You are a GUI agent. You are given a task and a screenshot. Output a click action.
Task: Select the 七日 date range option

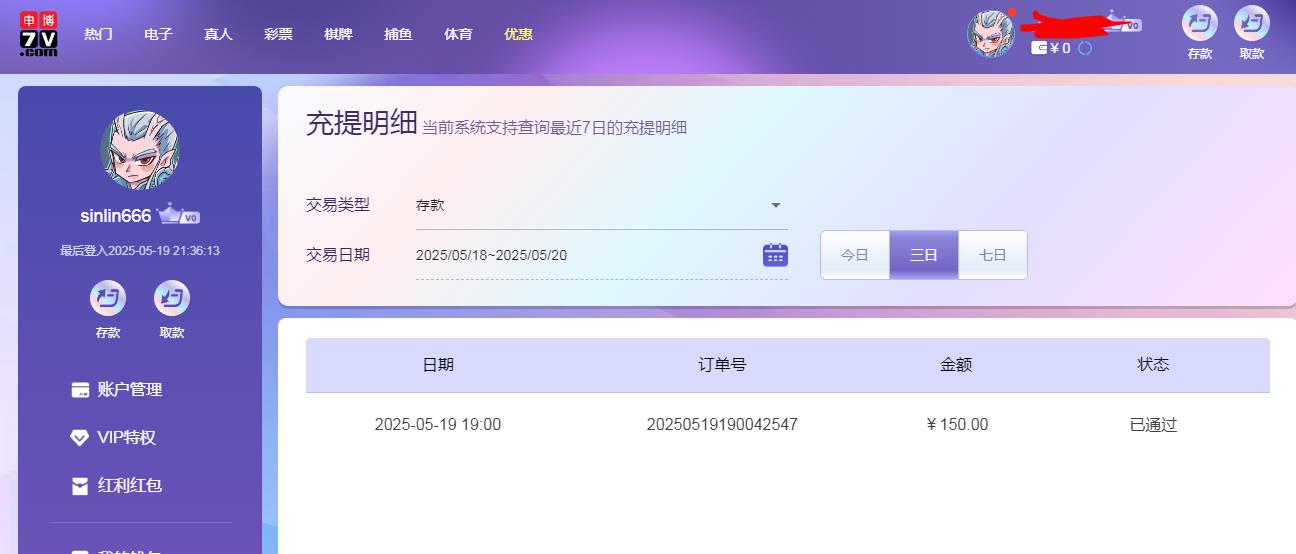(992, 255)
